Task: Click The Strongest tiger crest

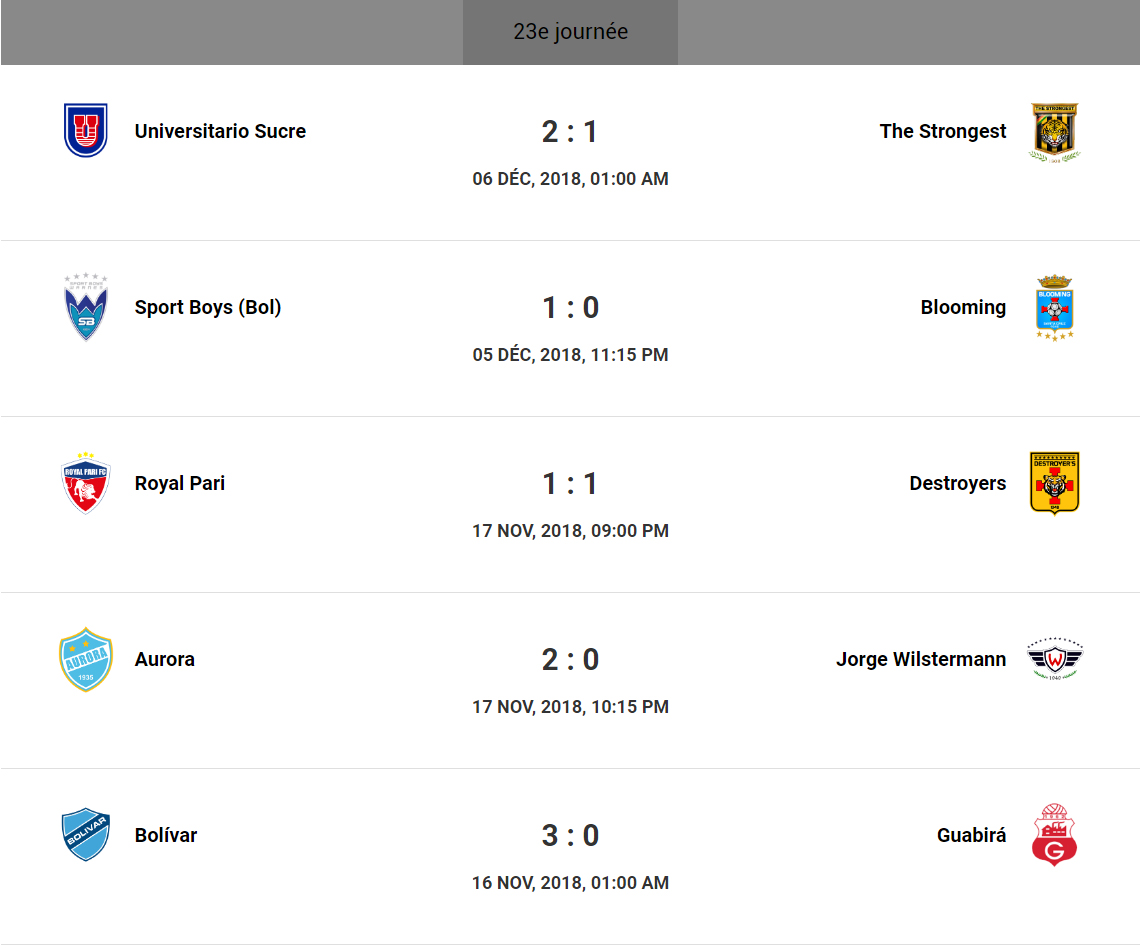Action: click(1054, 132)
